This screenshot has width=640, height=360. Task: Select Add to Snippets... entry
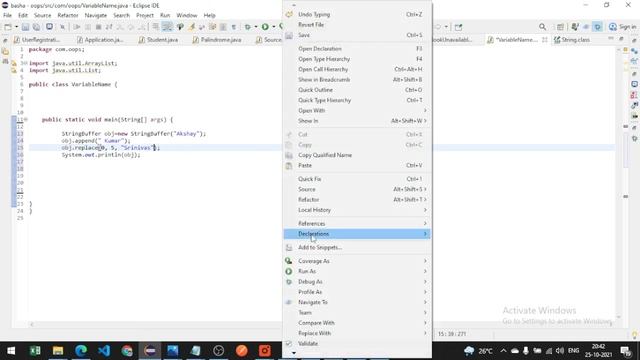357,247
